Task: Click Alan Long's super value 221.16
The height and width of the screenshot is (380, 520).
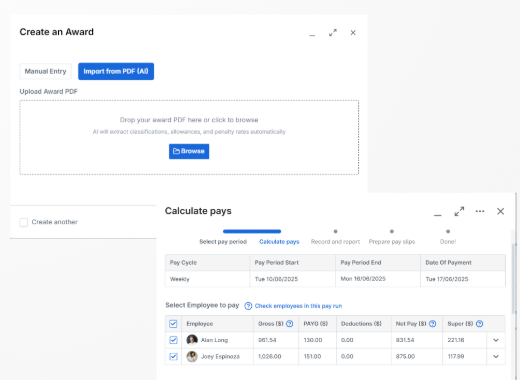Action: (x=456, y=340)
